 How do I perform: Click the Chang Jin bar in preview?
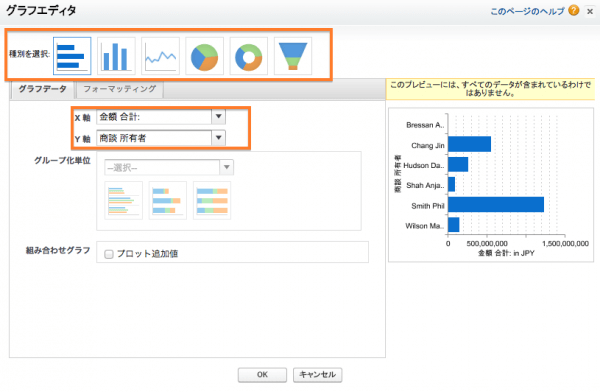pyautogui.click(x=470, y=144)
